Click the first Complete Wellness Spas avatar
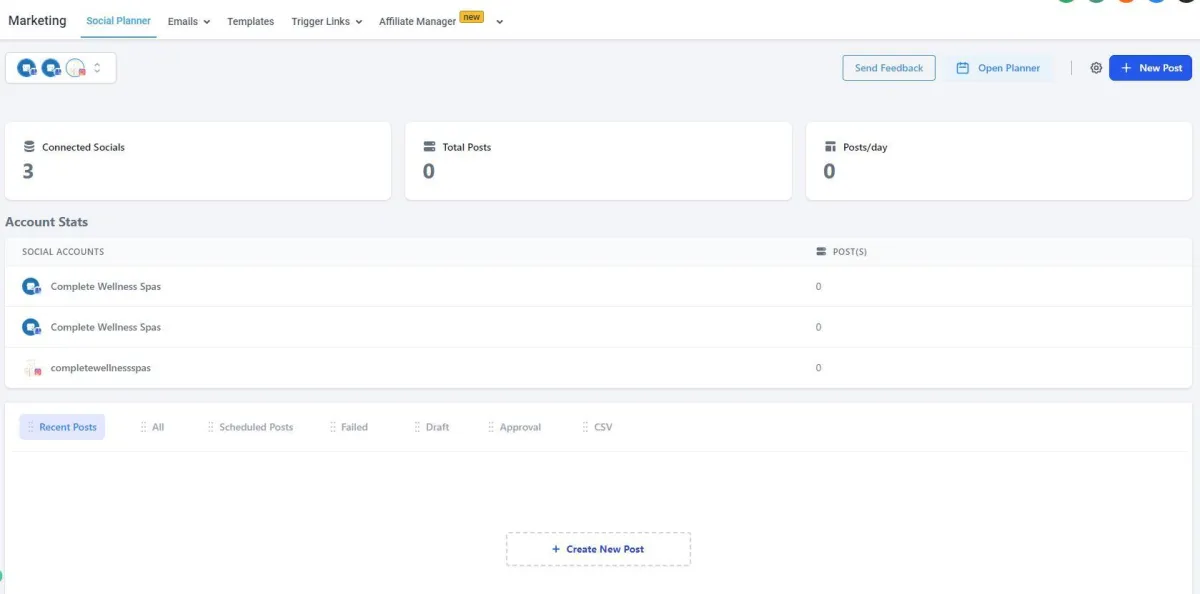The height and width of the screenshot is (594, 1200). click(x=31, y=286)
